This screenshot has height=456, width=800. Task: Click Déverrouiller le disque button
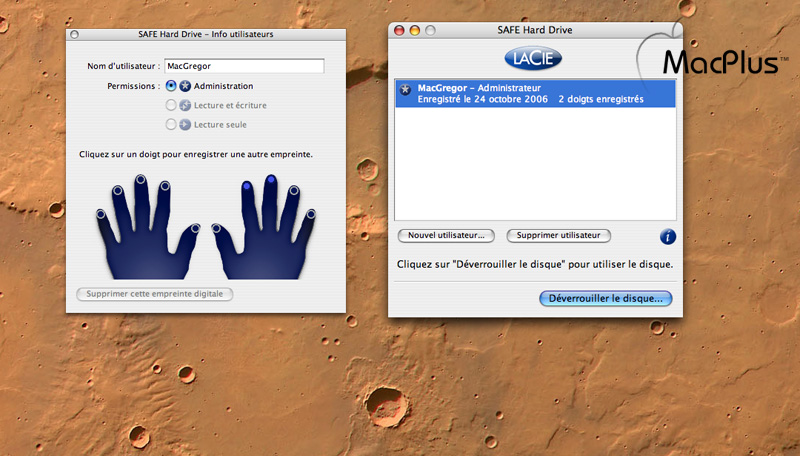pyautogui.click(x=606, y=298)
